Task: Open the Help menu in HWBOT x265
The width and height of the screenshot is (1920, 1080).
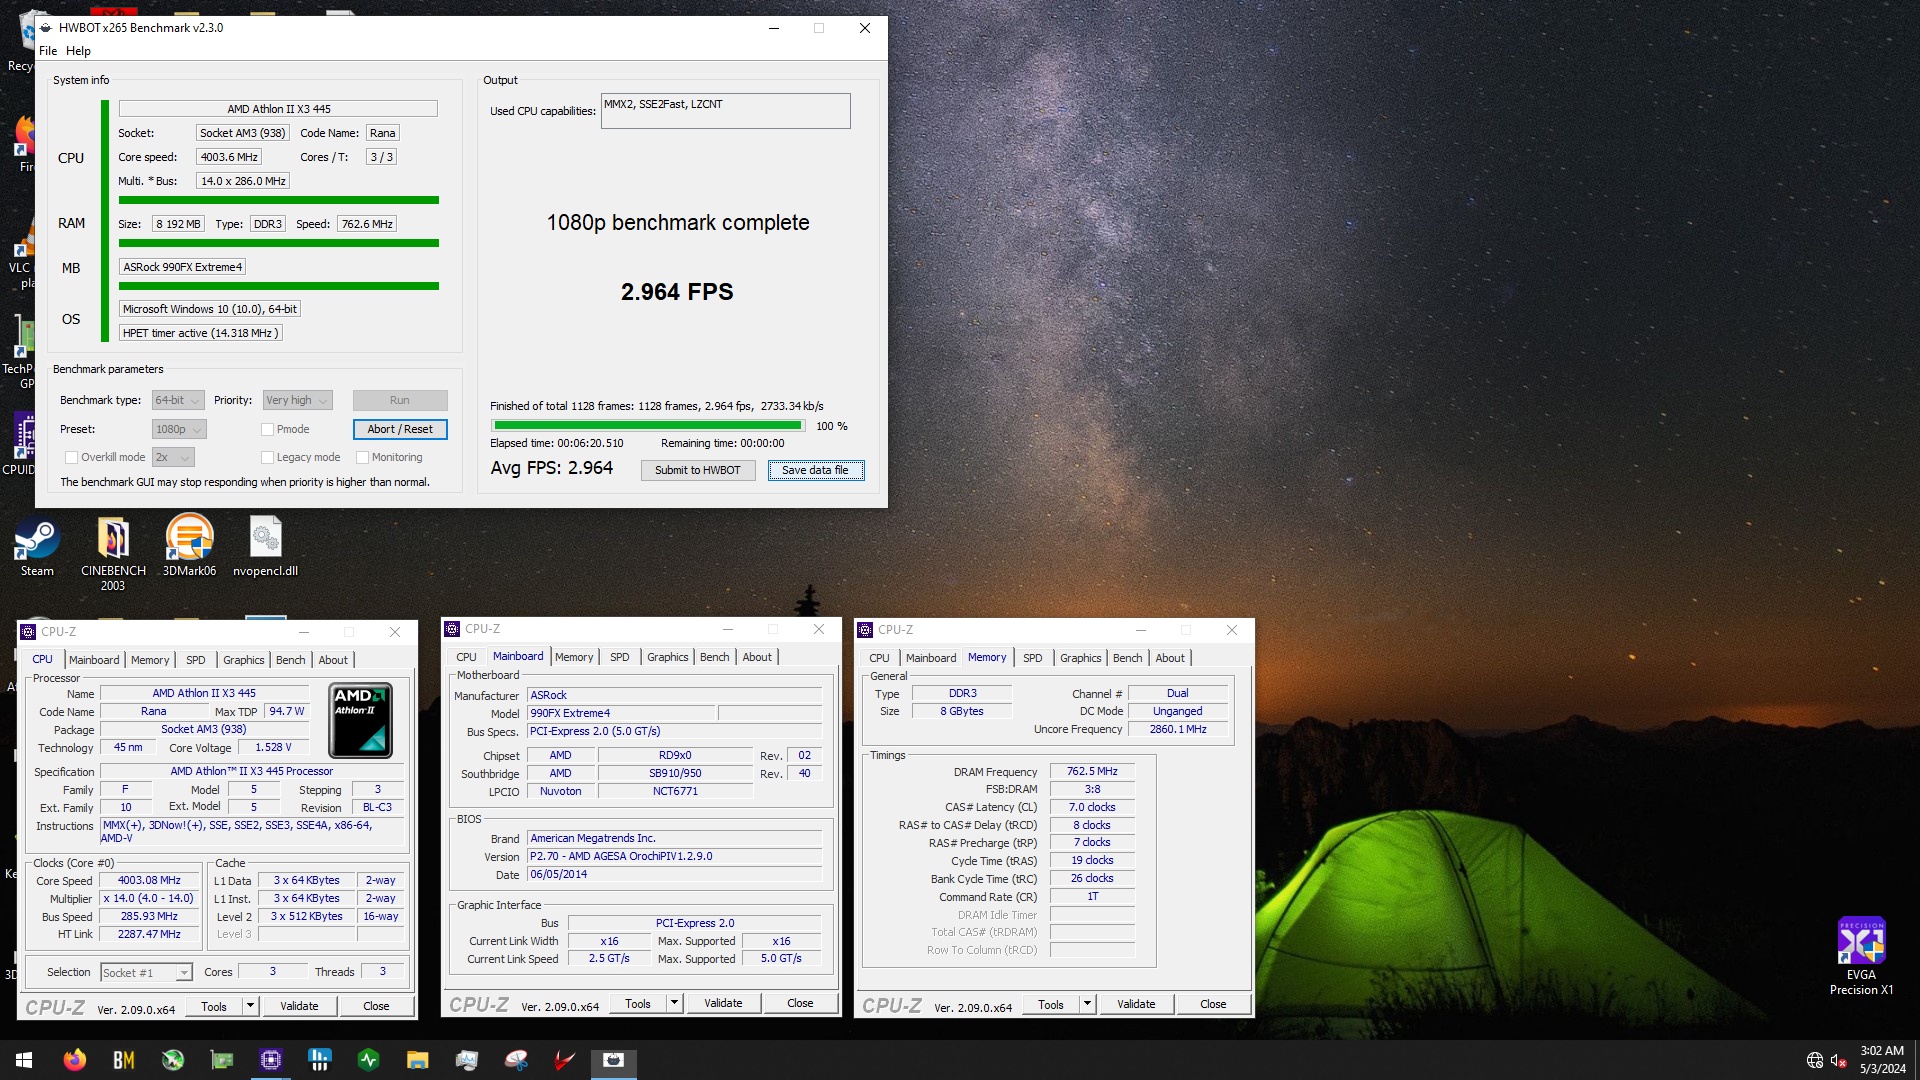Action: coord(78,51)
